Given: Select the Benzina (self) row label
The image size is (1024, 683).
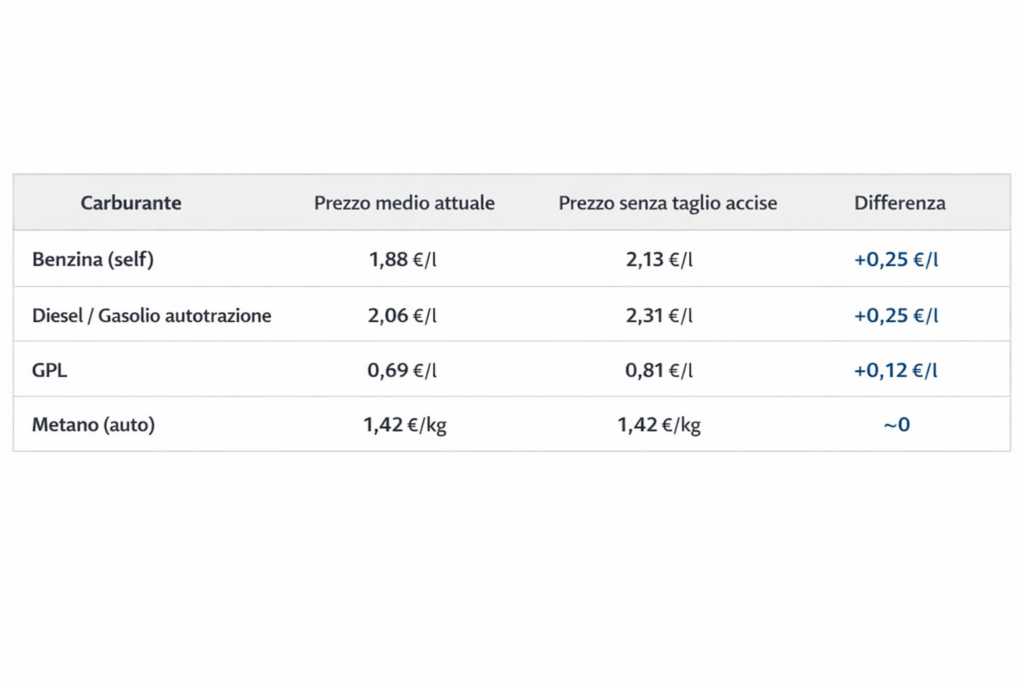Looking at the screenshot, I should coord(93,260).
